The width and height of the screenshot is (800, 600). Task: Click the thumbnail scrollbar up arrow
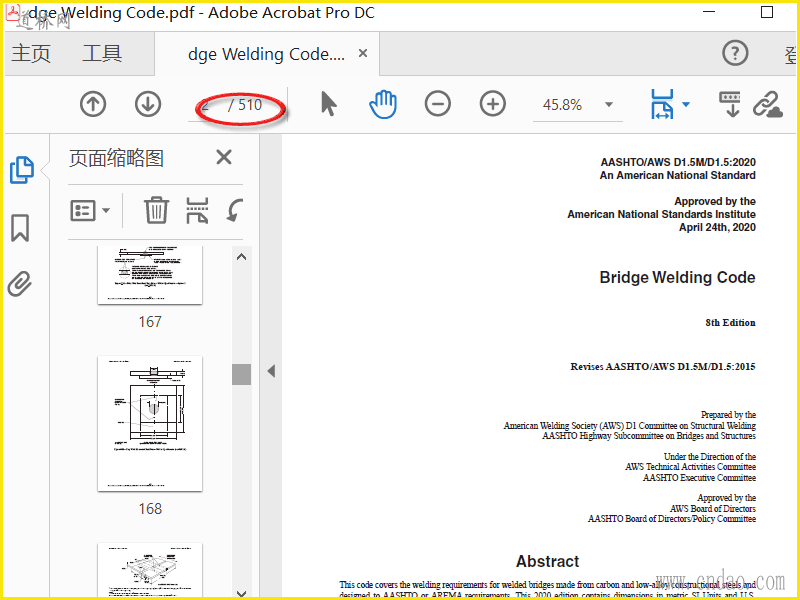pos(242,257)
